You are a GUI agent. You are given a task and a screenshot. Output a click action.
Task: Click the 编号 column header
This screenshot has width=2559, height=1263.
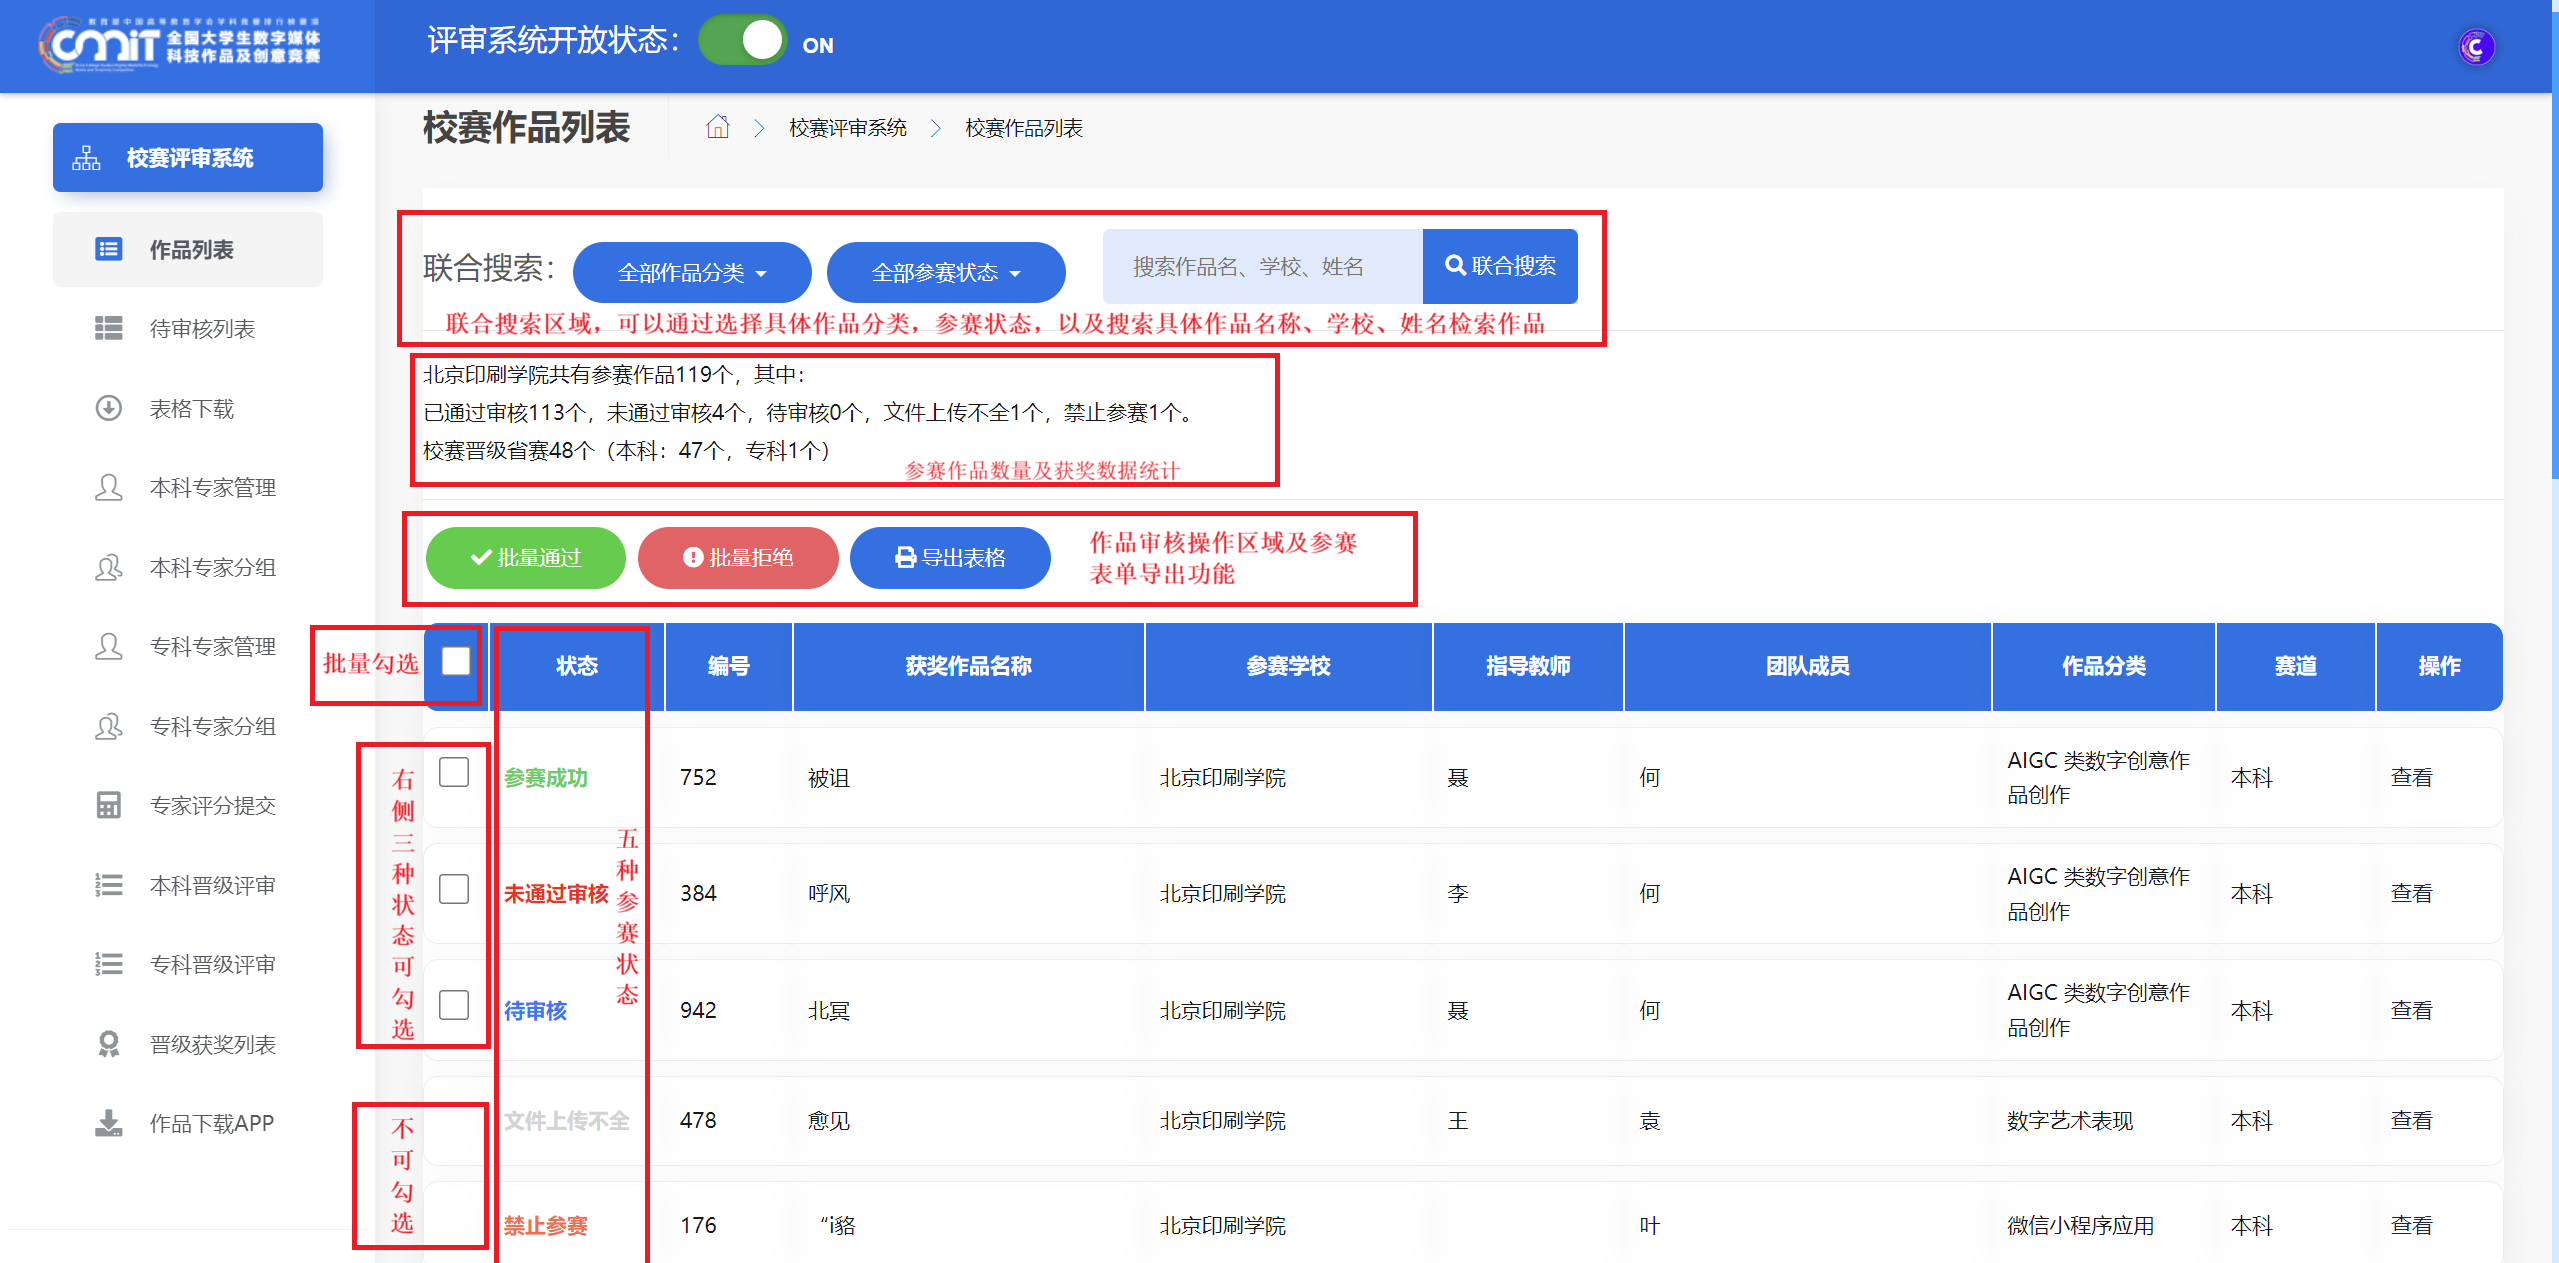point(728,666)
